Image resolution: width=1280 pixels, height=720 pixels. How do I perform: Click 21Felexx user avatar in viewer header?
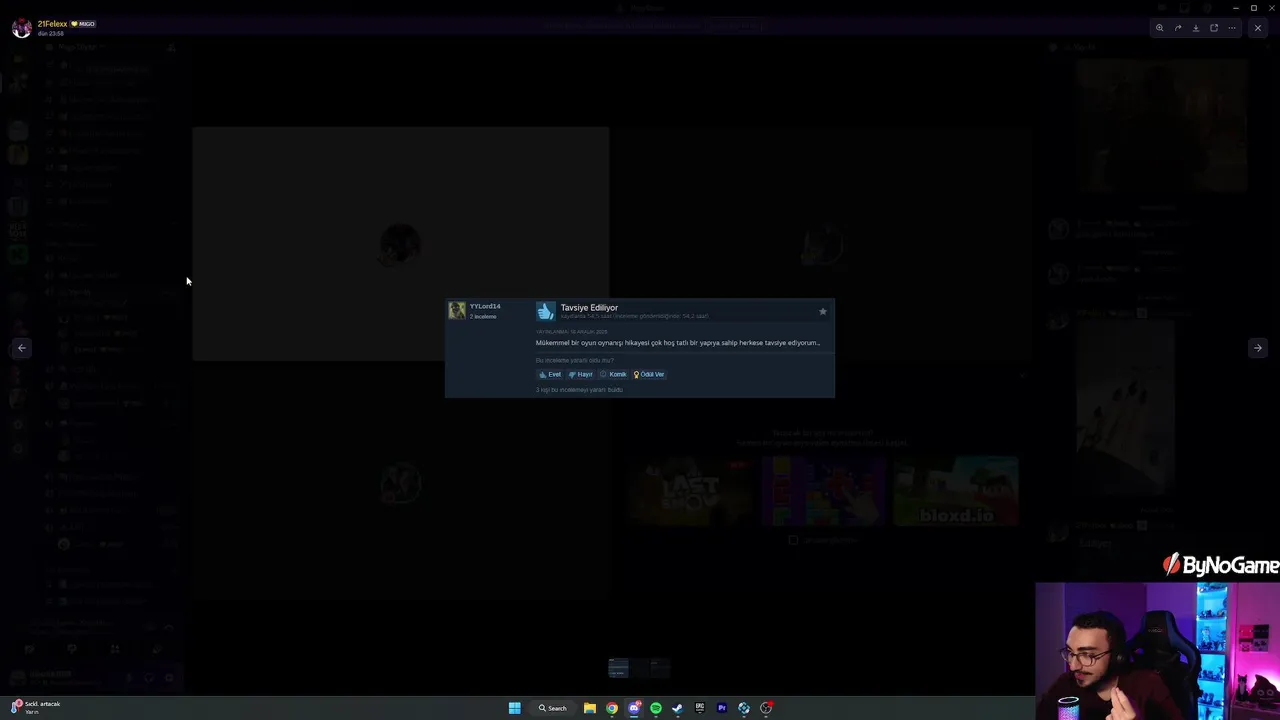[x=21, y=28]
